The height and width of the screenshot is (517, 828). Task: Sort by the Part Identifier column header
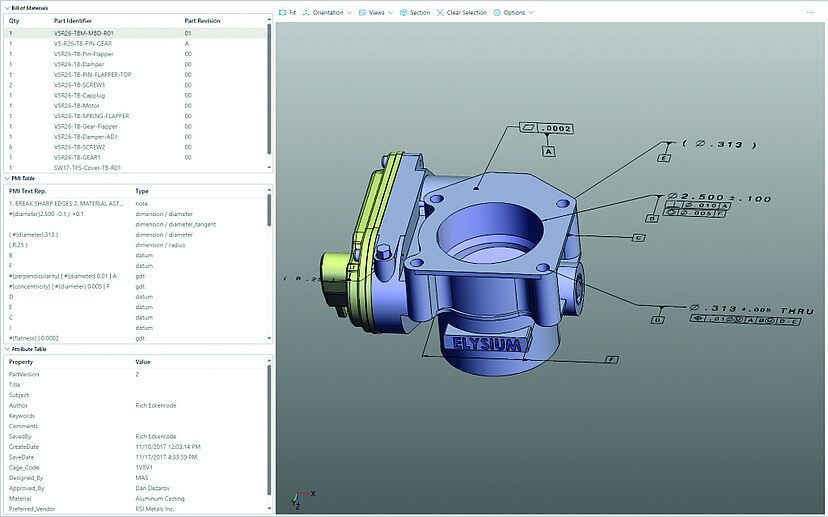click(x=73, y=21)
